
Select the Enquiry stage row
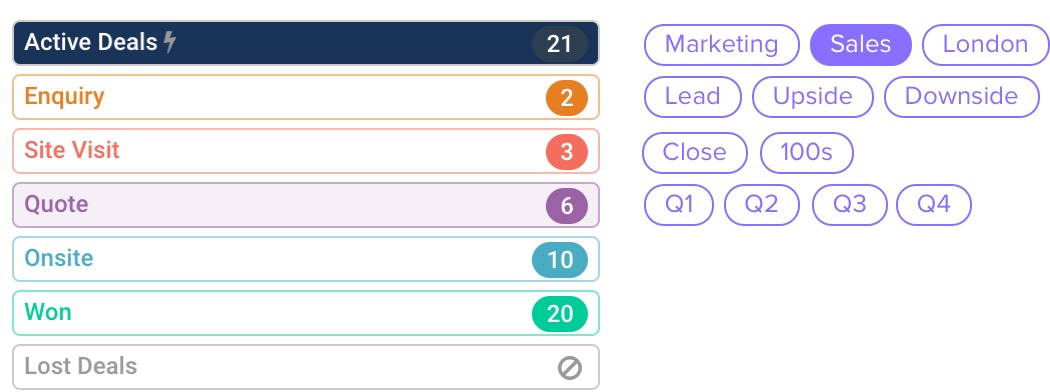[306, 97]
